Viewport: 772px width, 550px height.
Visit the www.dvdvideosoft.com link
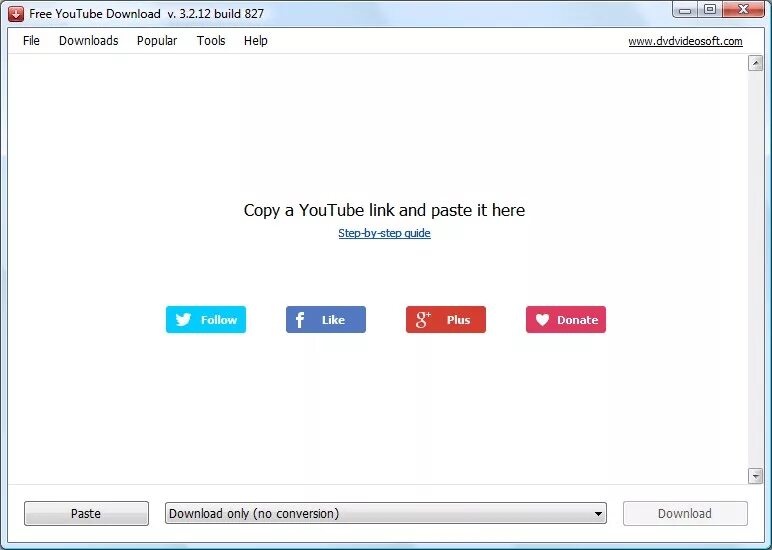pyautogui.click(x=685, y=41)
